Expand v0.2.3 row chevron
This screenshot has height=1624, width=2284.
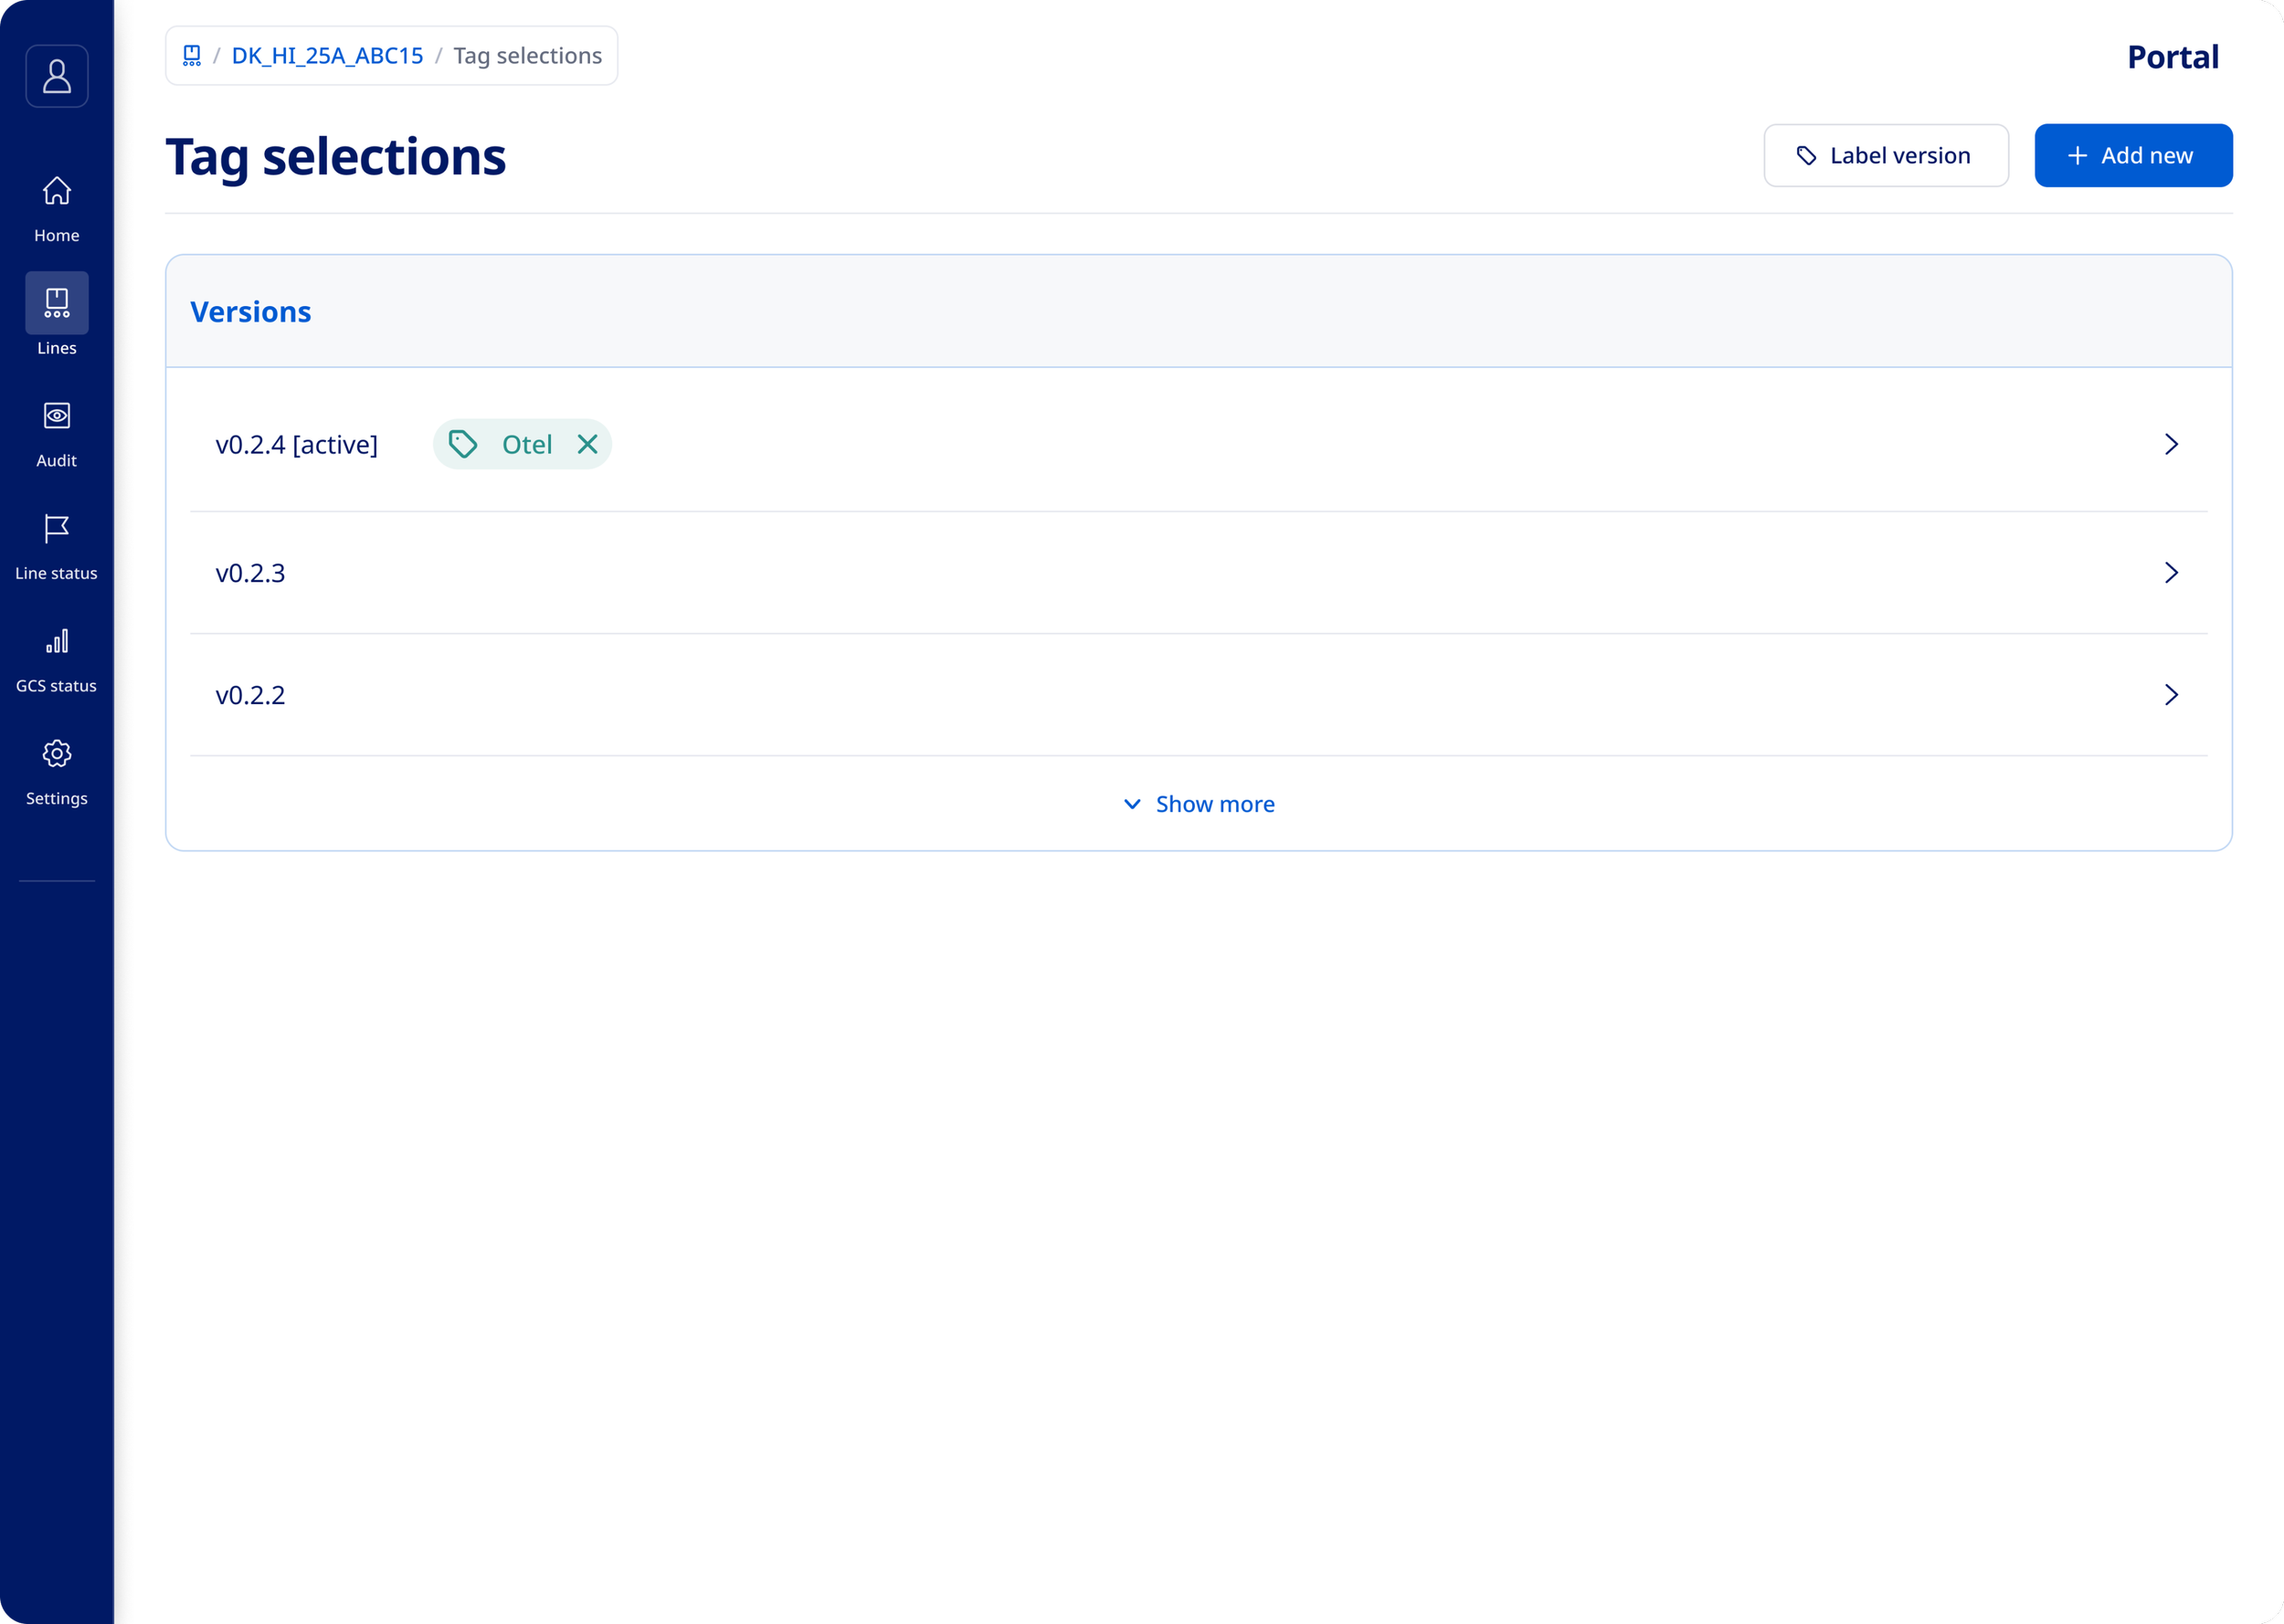(2170, 573)
